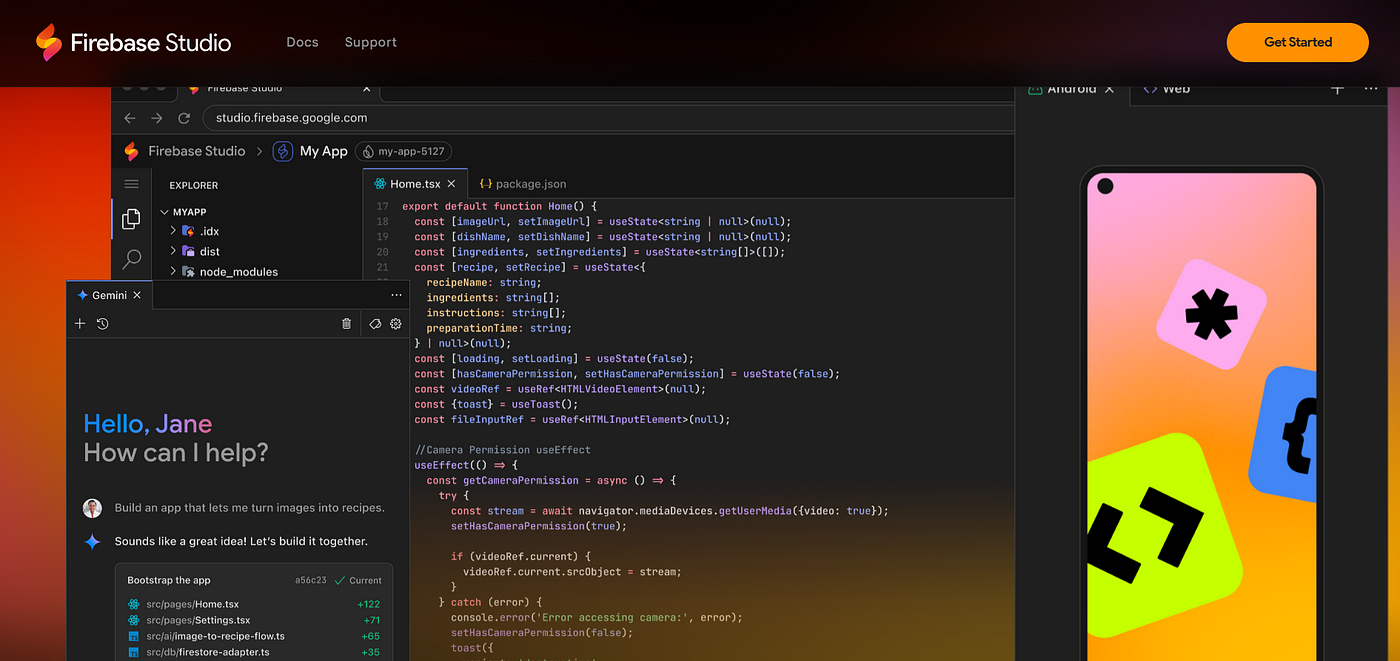Open the hamburger menu above the sidebar
Viewport: 1400px width, 661px height.
131,184
